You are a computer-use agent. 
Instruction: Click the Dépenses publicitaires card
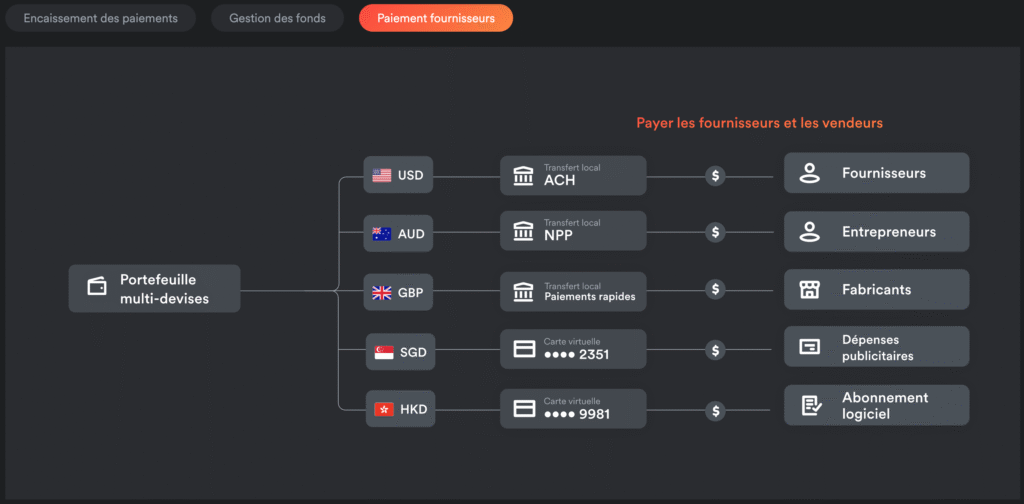[x=876, y=347]
